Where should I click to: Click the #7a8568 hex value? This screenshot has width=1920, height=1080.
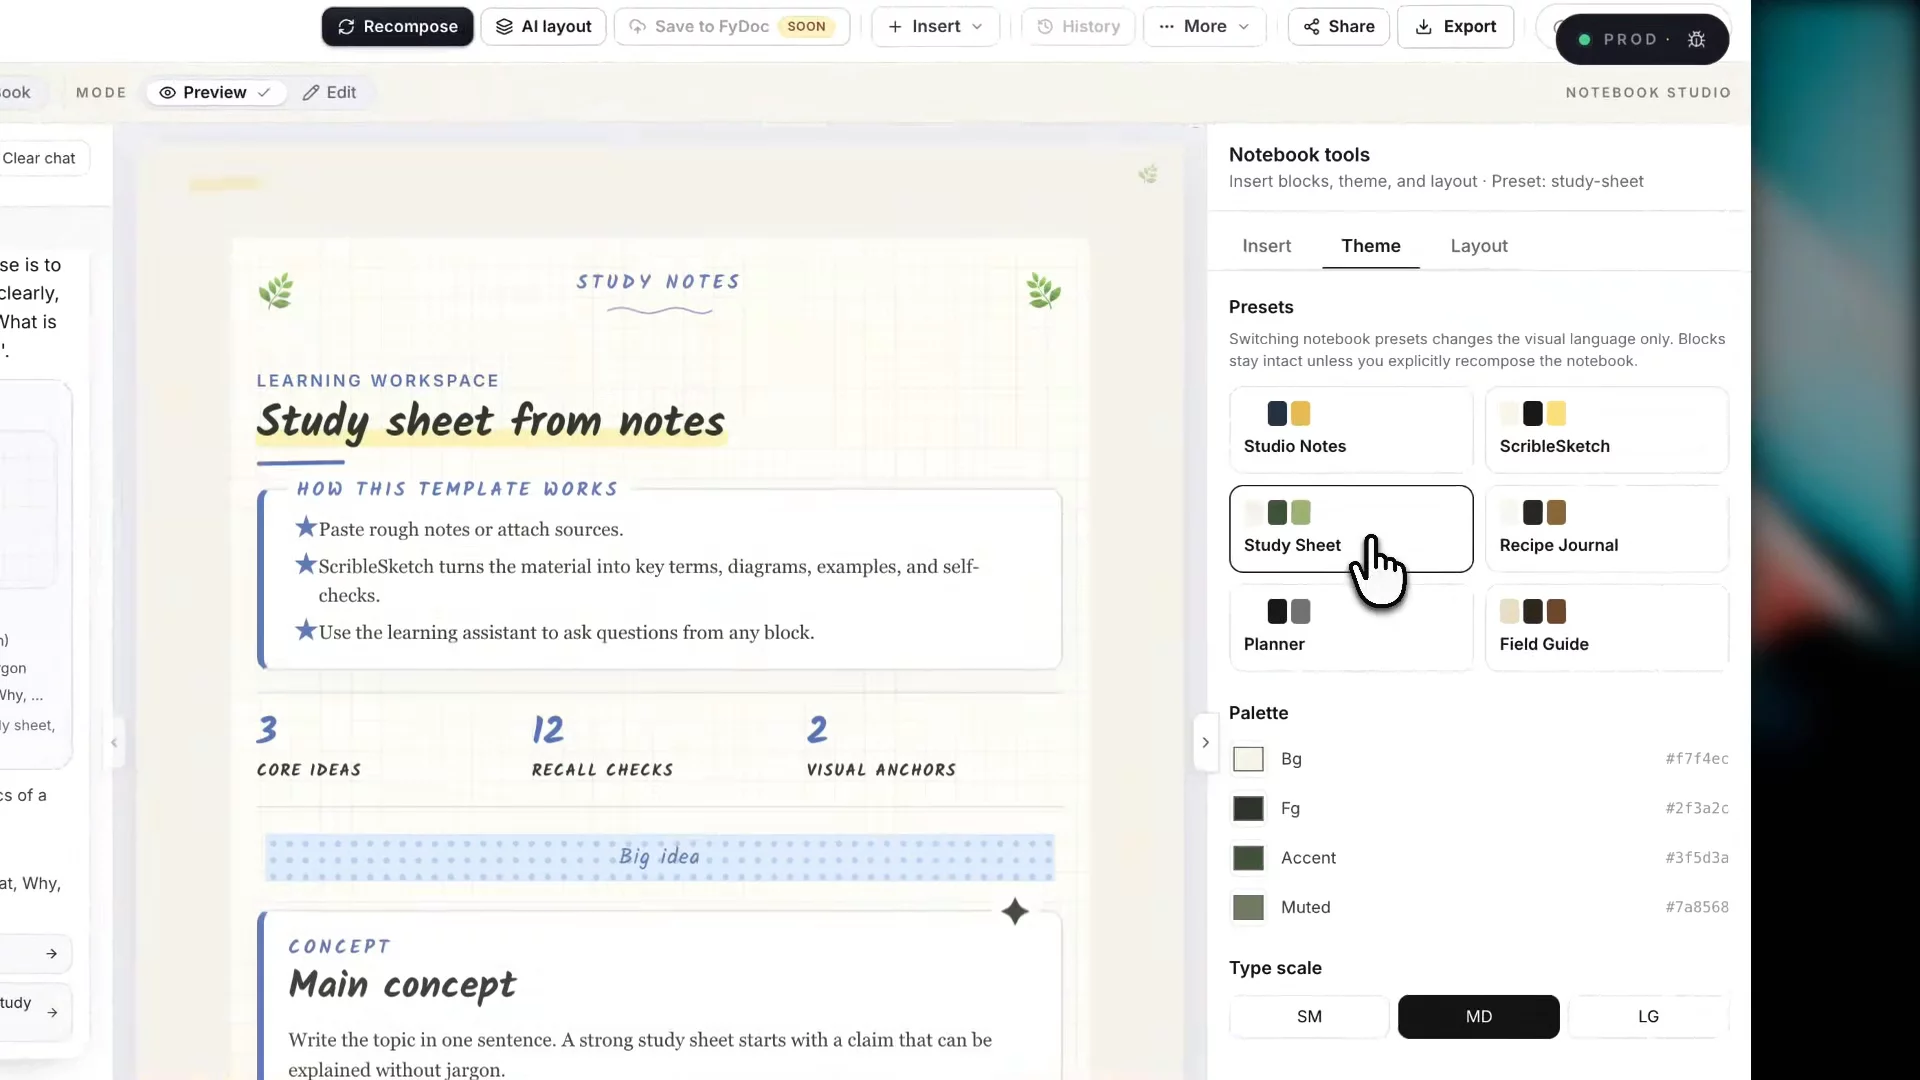[1696, 907]
